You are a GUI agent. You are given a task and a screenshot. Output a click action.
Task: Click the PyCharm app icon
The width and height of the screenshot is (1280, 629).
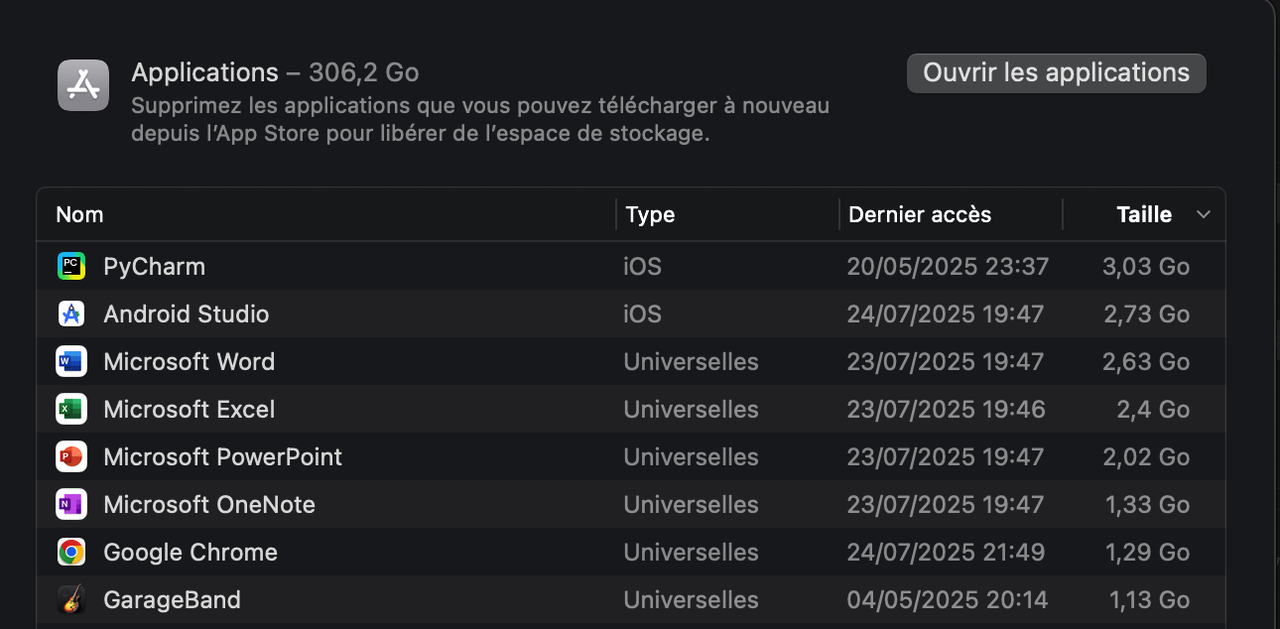click(x=71, y=266)
